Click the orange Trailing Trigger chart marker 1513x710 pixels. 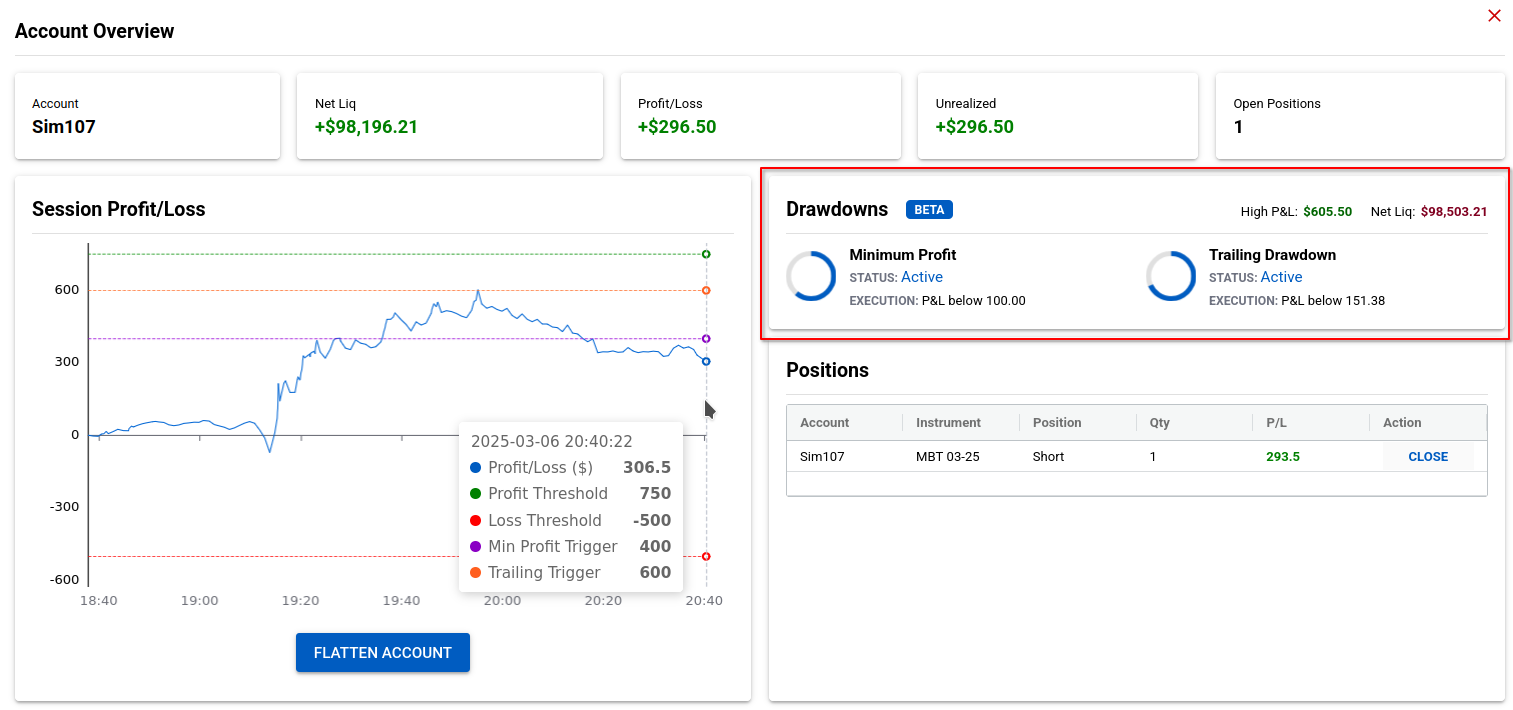click(x=706, y=290)
